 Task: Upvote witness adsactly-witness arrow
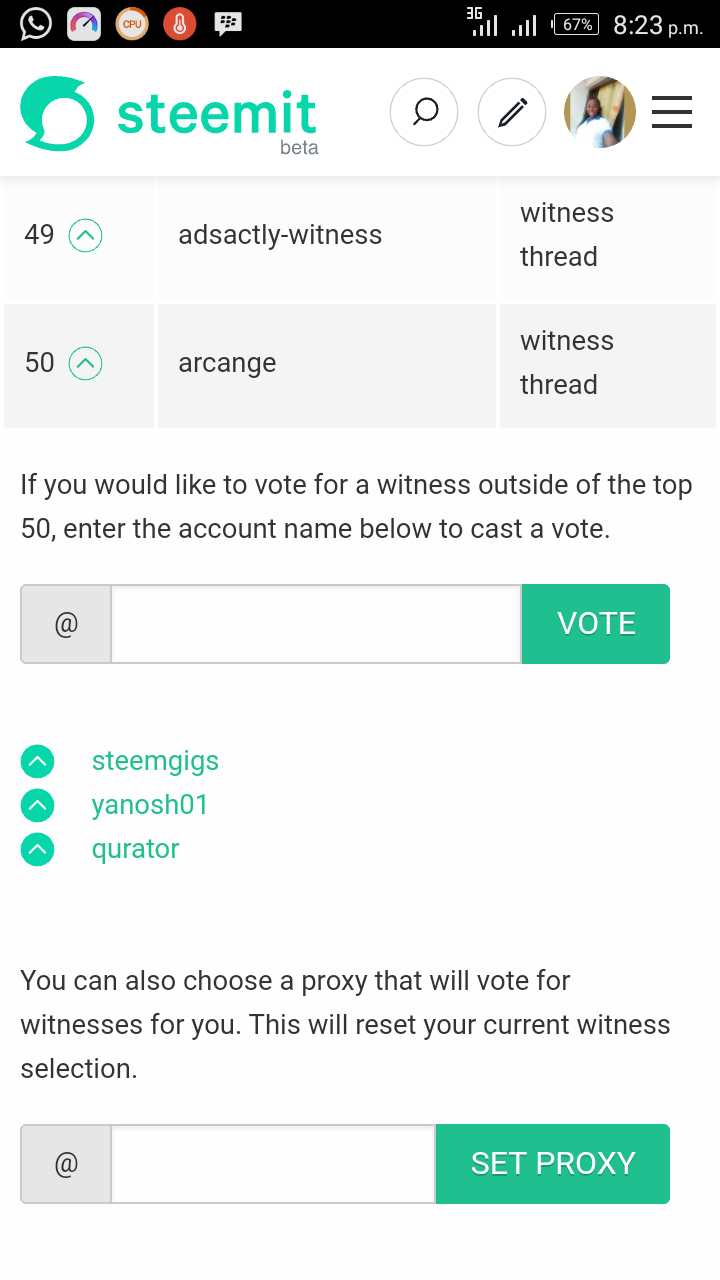tap(85, 236)
